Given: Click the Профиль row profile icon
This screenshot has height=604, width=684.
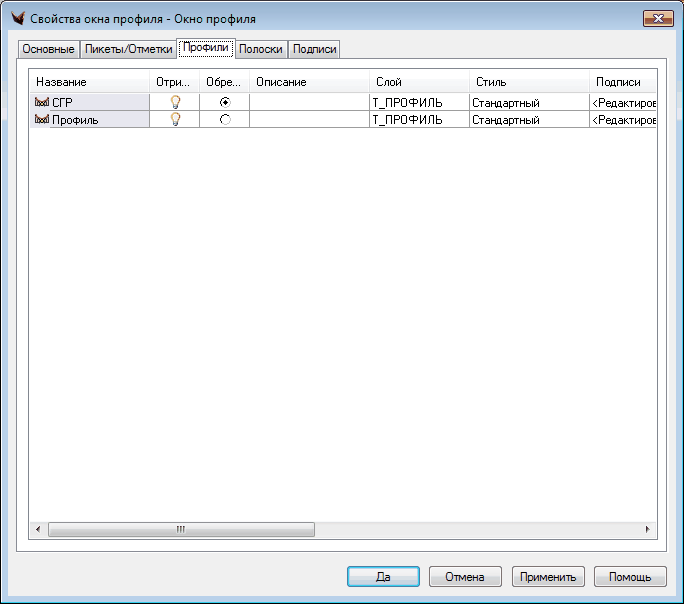Looking at the screenshot, I should (x=42, y=119).
